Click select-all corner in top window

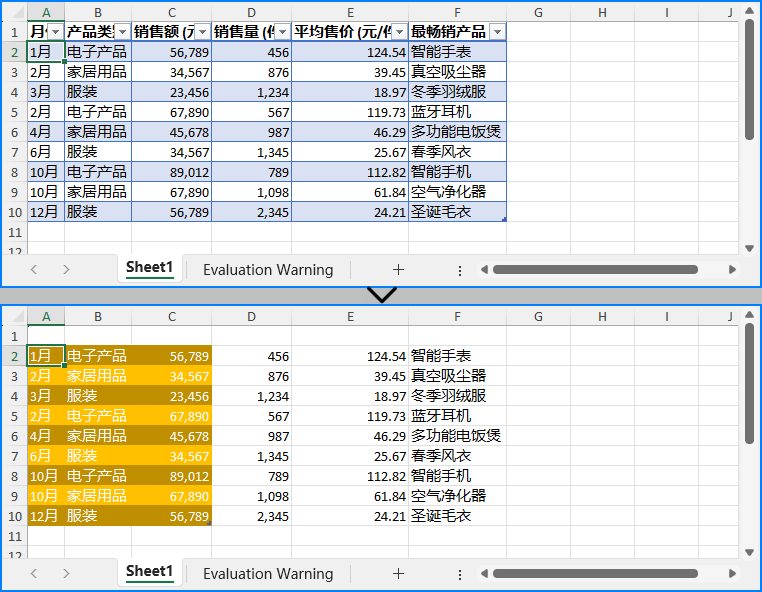17,13
